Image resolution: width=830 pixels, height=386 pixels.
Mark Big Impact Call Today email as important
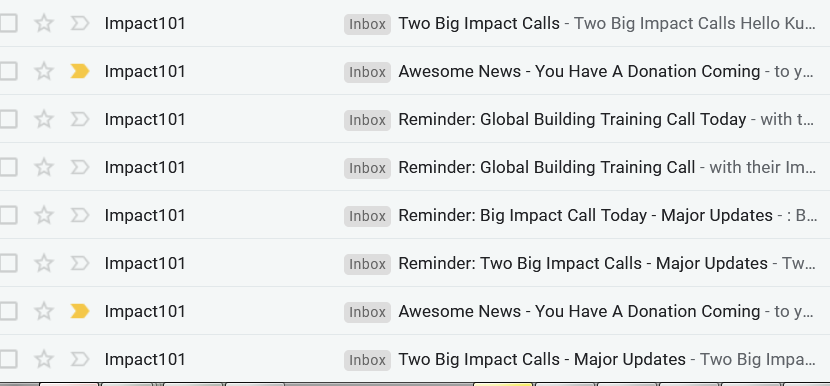coord(80,215)
